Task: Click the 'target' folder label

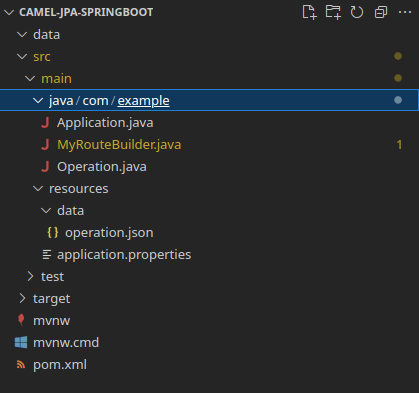Action: [52, 299]
